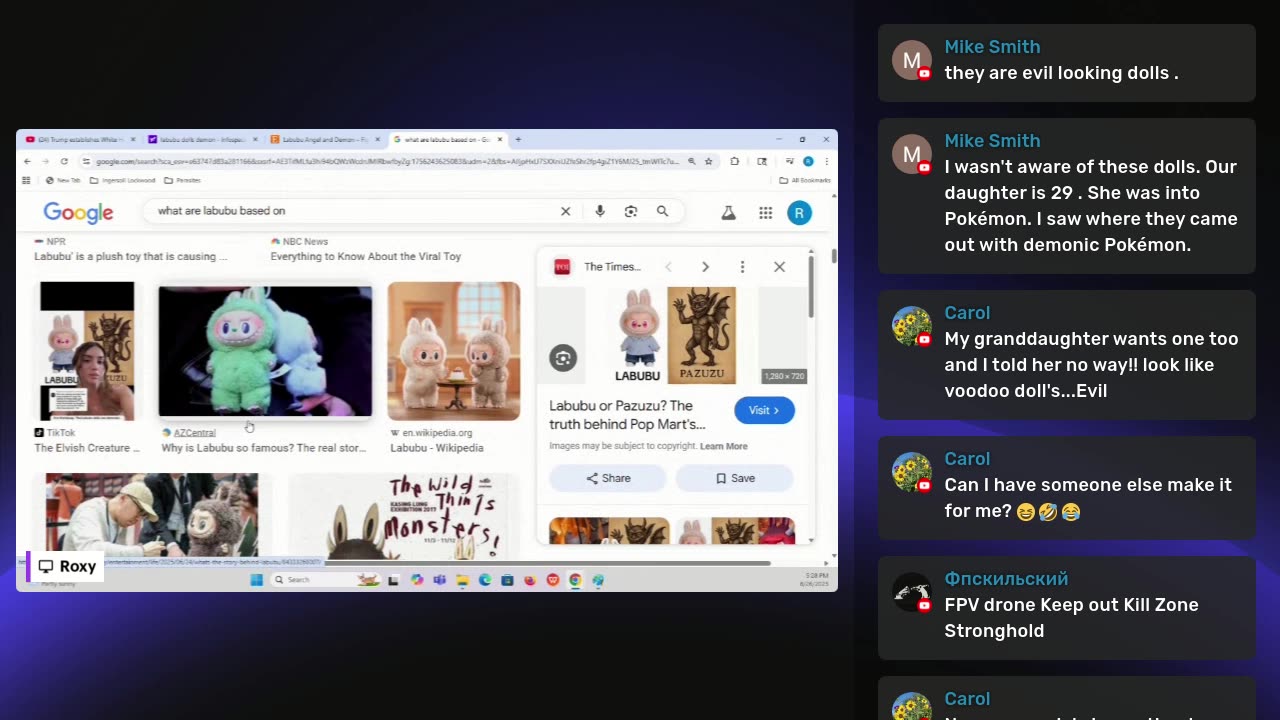1280x720 pixels.
Task: Click the magnifier search button in Google
Action: click(662, 211)
